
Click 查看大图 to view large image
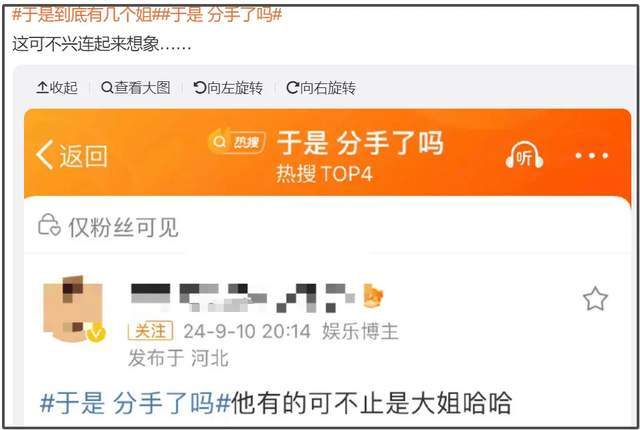[136, 87]
